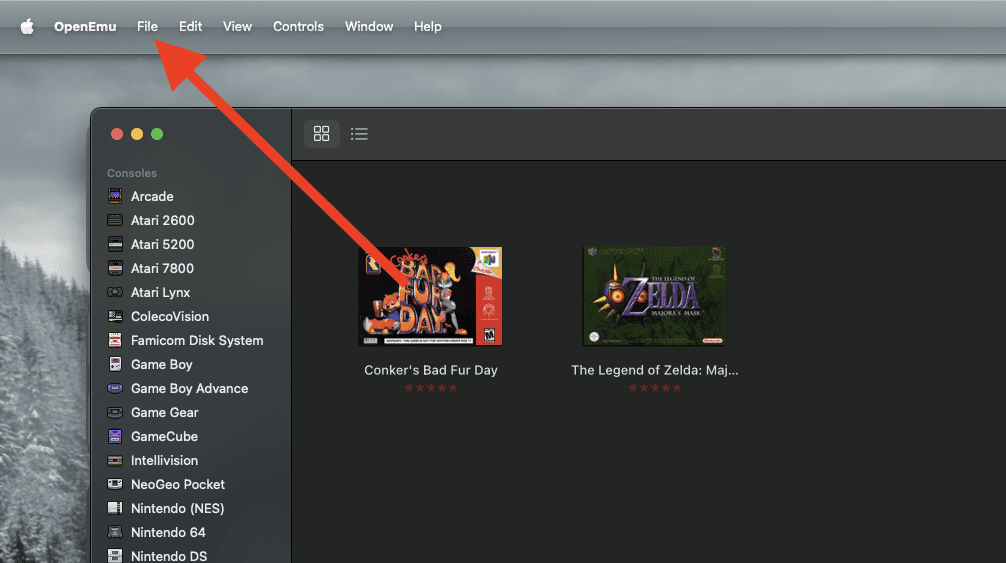Select Atari Lynx label in sidebar
1006x563 pixels.
click(x=160, y=292)
